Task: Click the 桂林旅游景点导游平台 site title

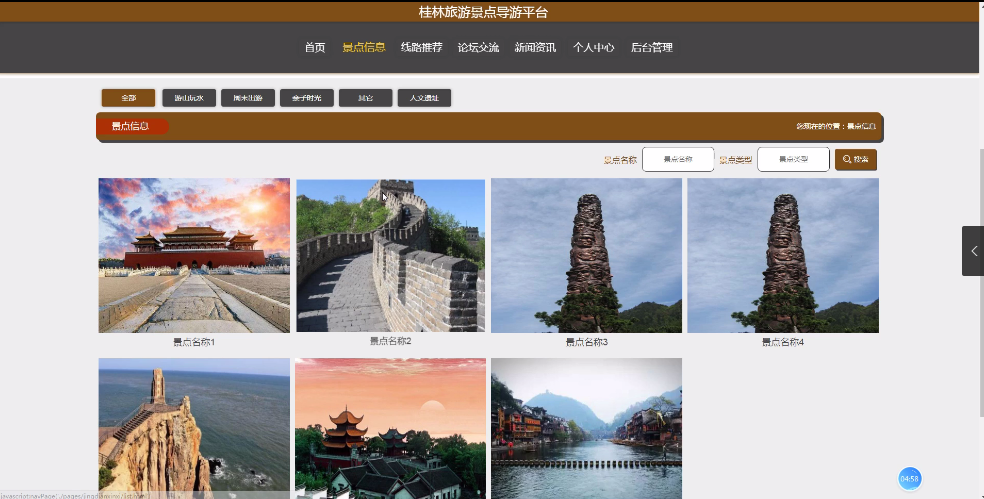Action: 483,13
